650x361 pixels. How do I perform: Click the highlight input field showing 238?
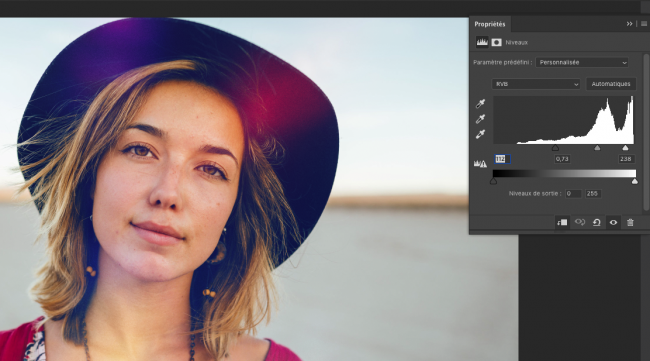point(626,159)
